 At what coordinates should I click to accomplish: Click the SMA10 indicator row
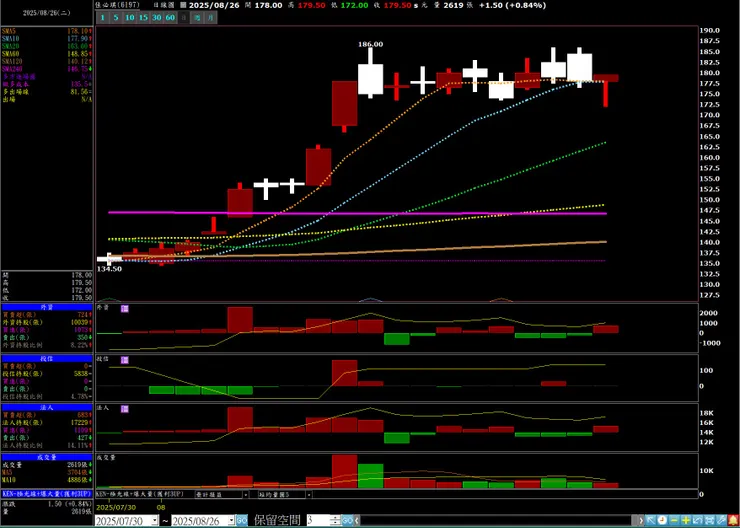click(x=47, y=38)
